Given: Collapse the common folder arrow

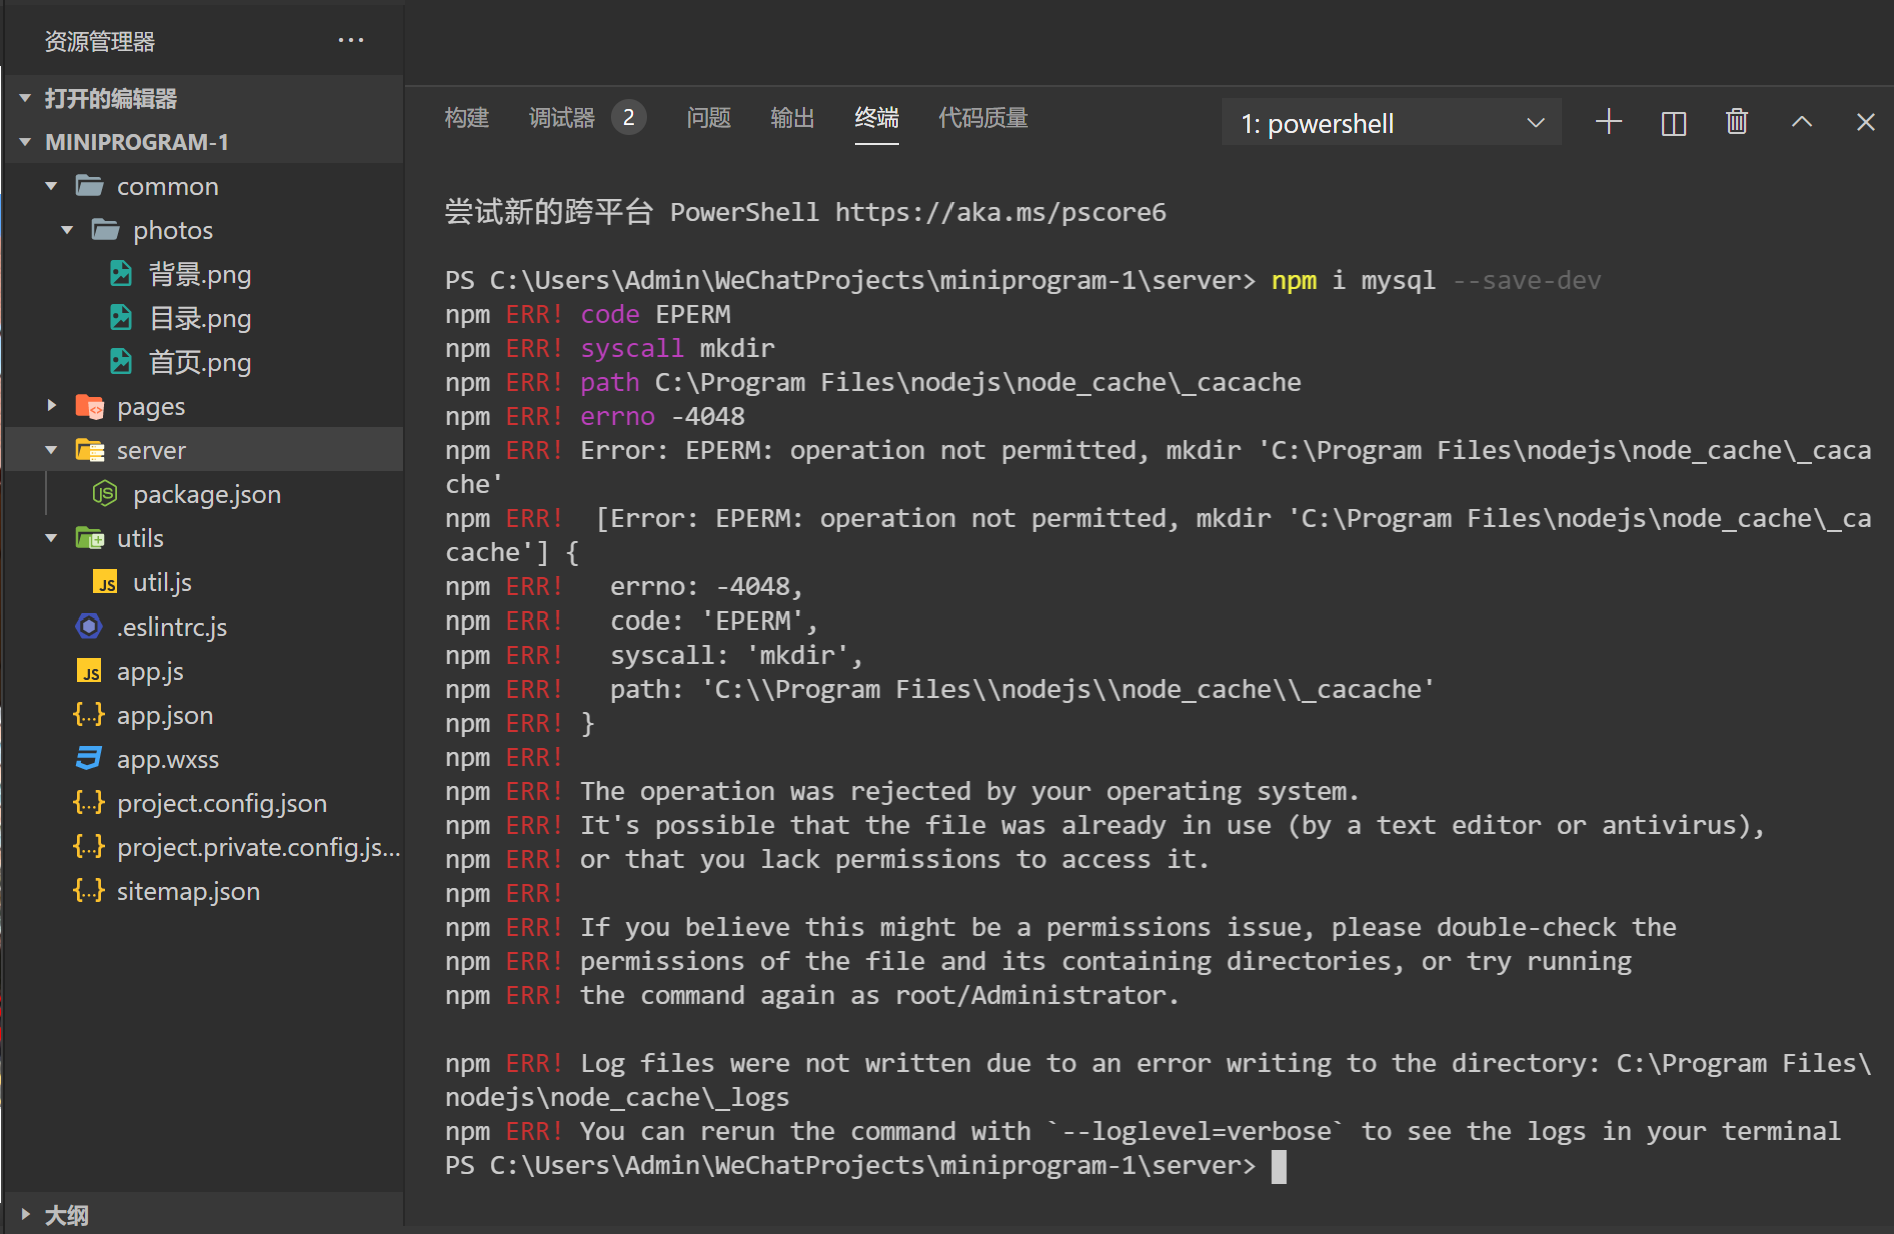Looking at the screenshot, I should coord(51,186).
